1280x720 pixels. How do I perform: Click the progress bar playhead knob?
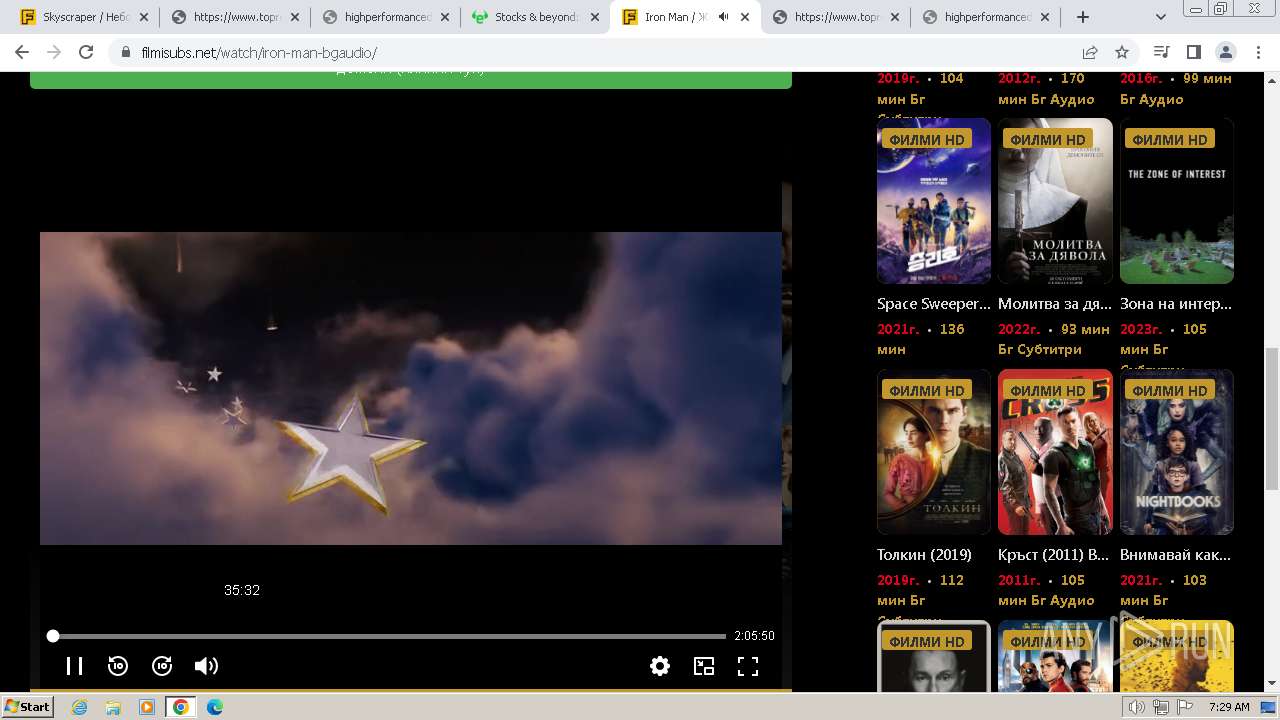(x=53, y=636)
